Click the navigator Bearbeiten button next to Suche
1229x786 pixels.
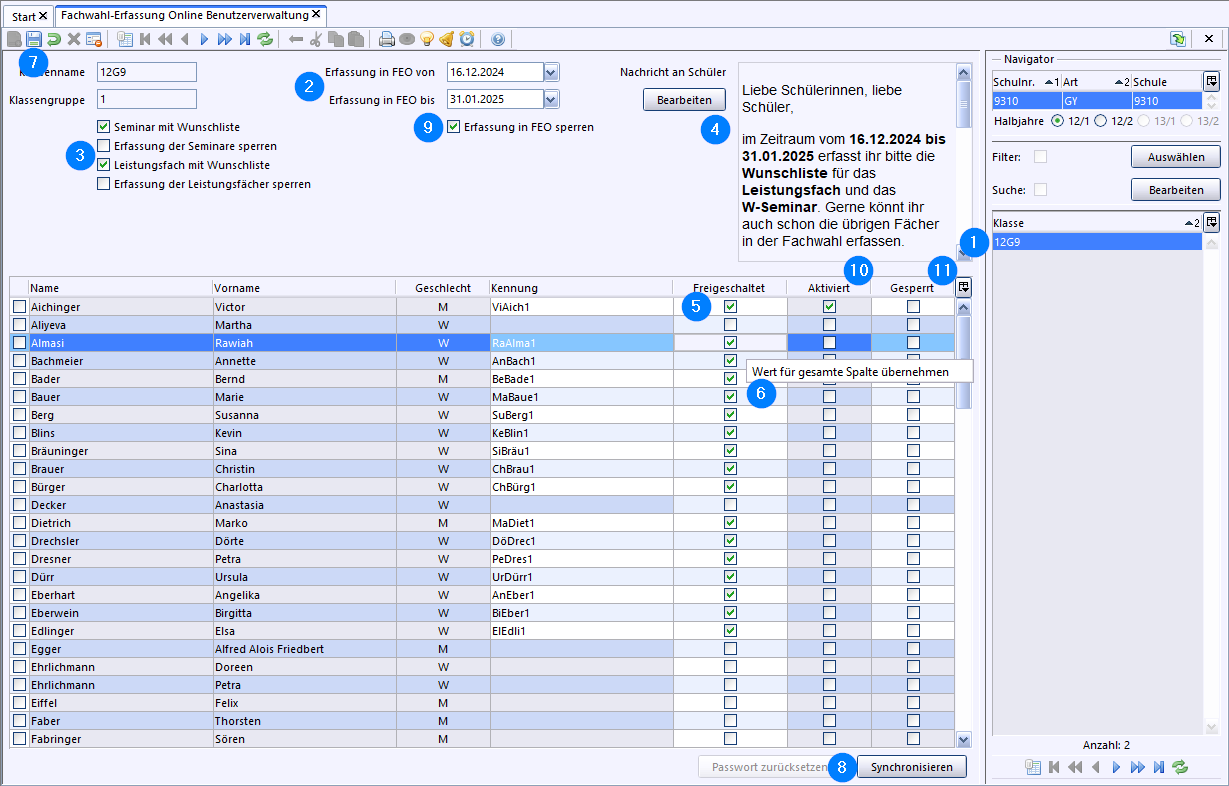pos(1175,190)
